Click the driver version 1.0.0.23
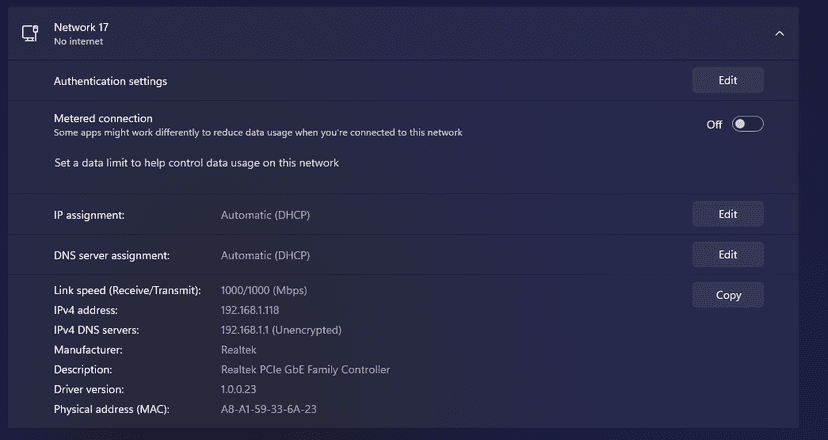The image size is (828, 440). 241,390
